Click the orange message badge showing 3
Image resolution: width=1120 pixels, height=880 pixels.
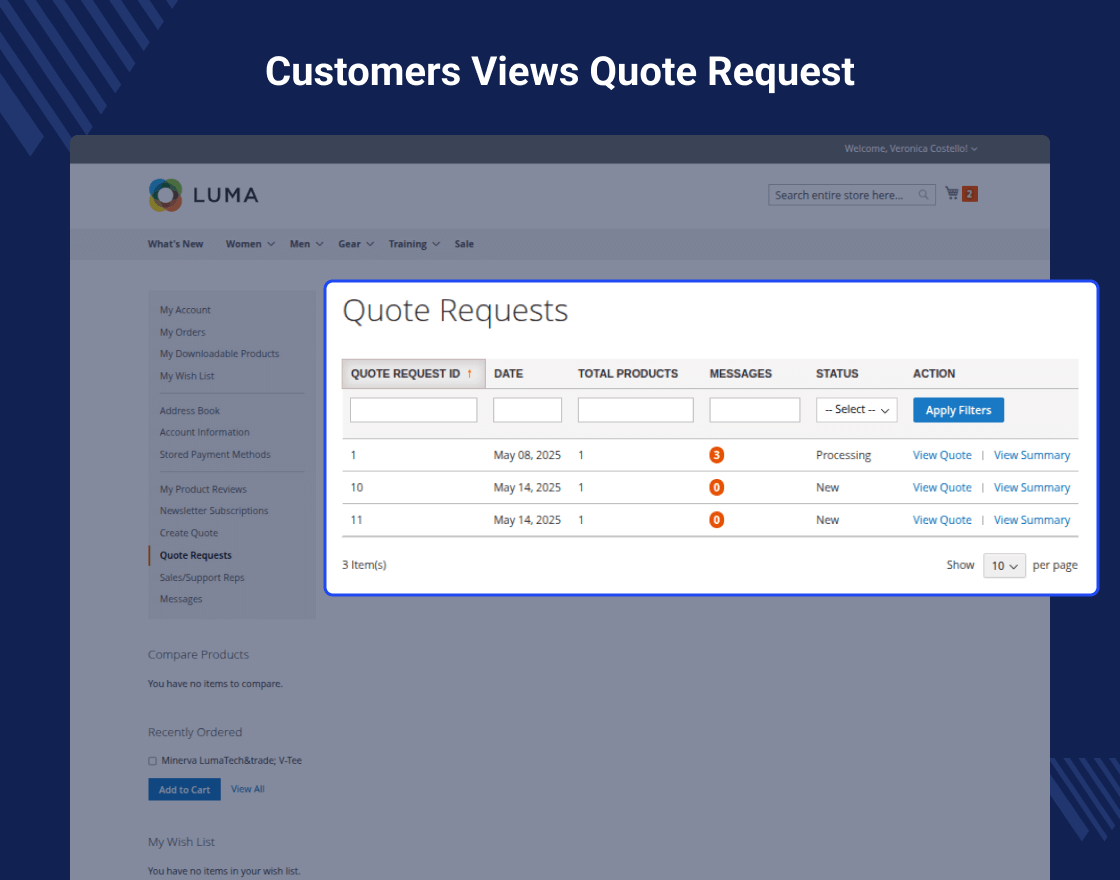(716, 455)
